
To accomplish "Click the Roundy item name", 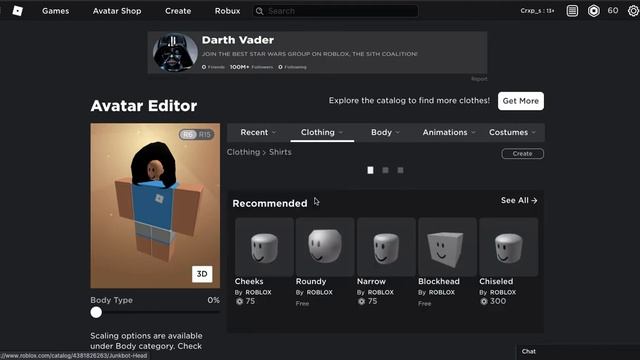I will (311, 281).
